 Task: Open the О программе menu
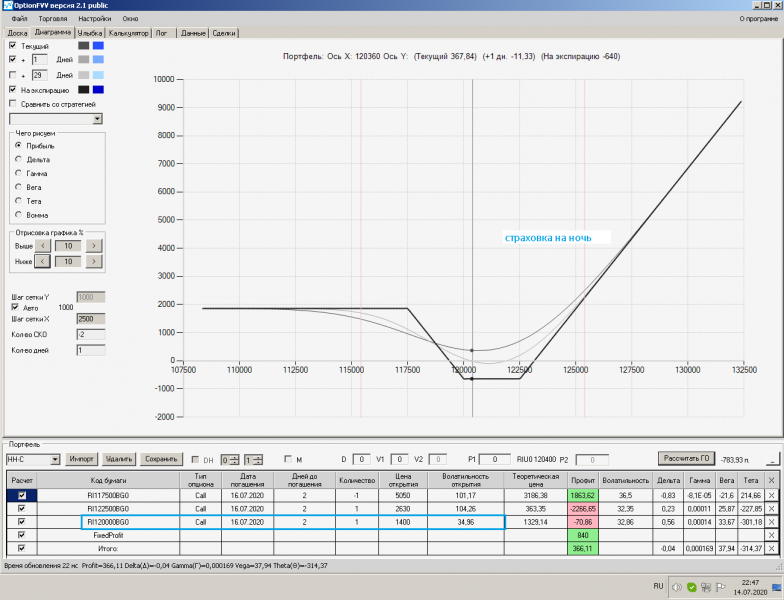pyautogui.click(x=758, y=18)
